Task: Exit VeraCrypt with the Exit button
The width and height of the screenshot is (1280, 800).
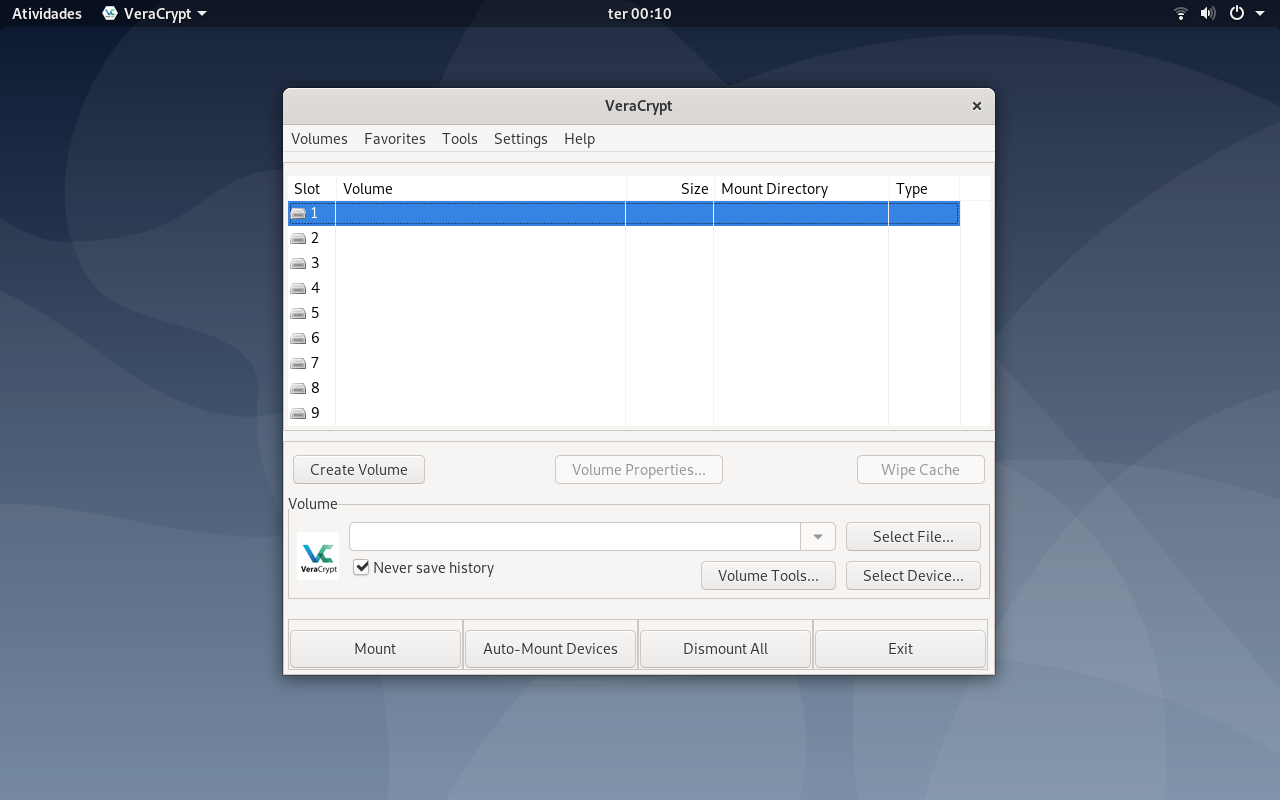Action: tap(900, 648)
